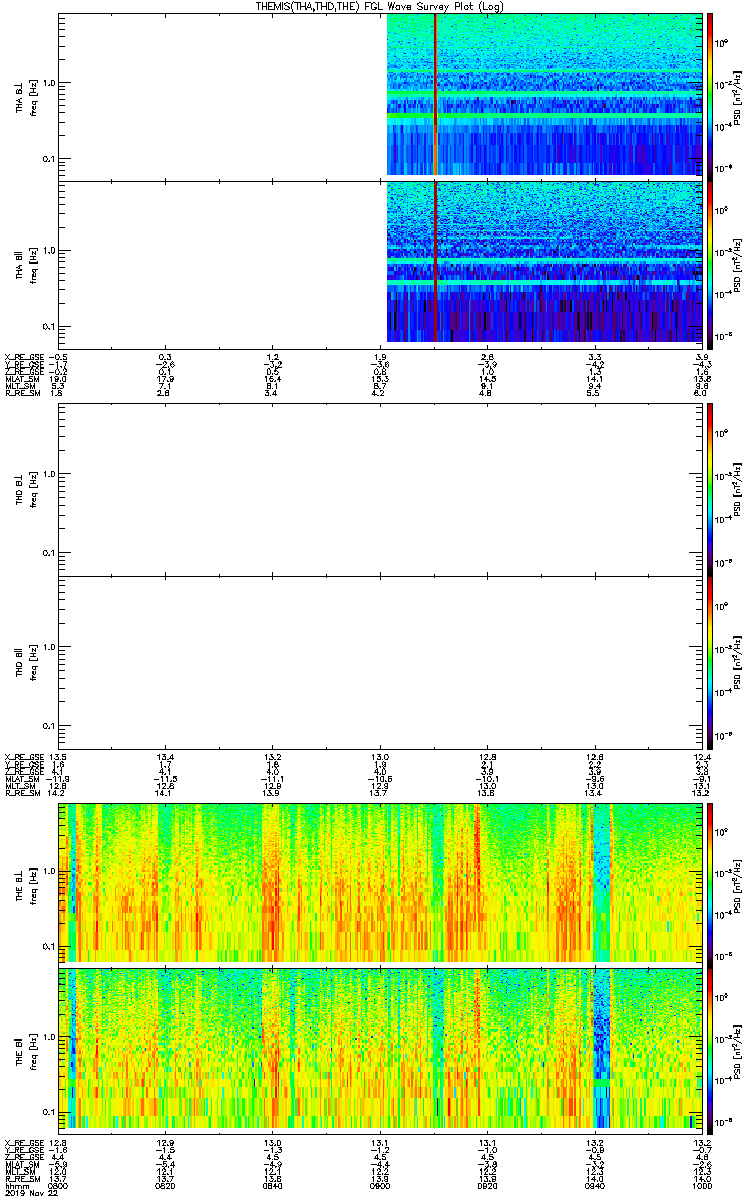Screen dimensions: 750x1200
Task: Click the 0920 time tick label
Action: pyautogui.click(x=487, y=1186)
